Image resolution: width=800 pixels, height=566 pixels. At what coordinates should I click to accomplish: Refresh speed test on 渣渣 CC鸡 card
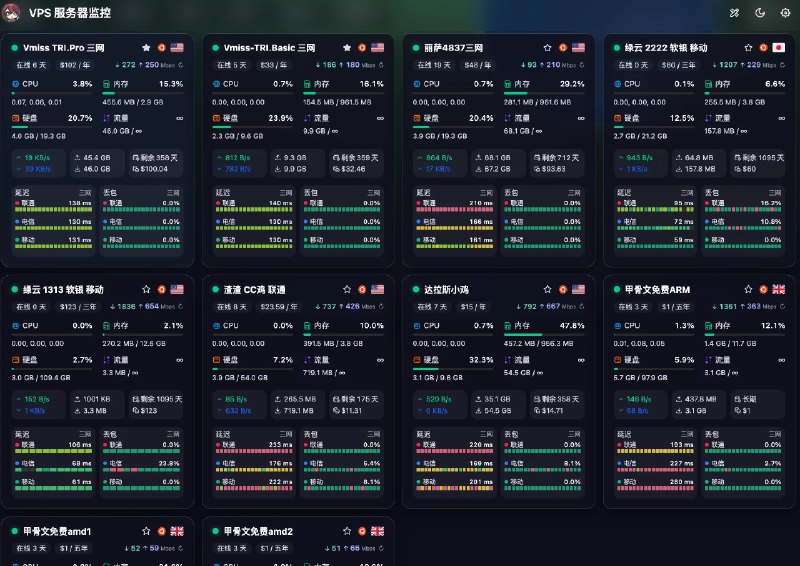click(x=381, y=307)
